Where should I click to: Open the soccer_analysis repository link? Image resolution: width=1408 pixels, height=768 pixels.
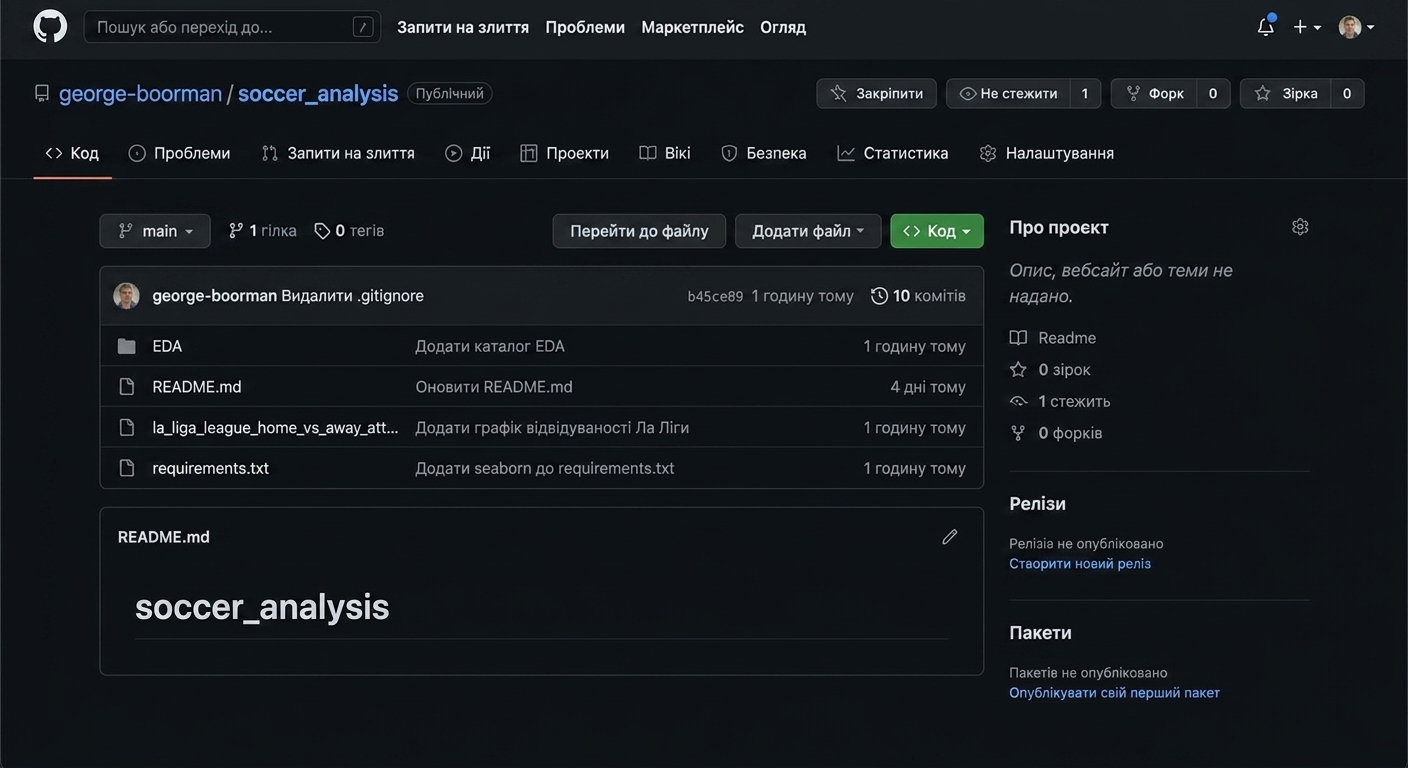pyautogui.click(x=318, y=94)
